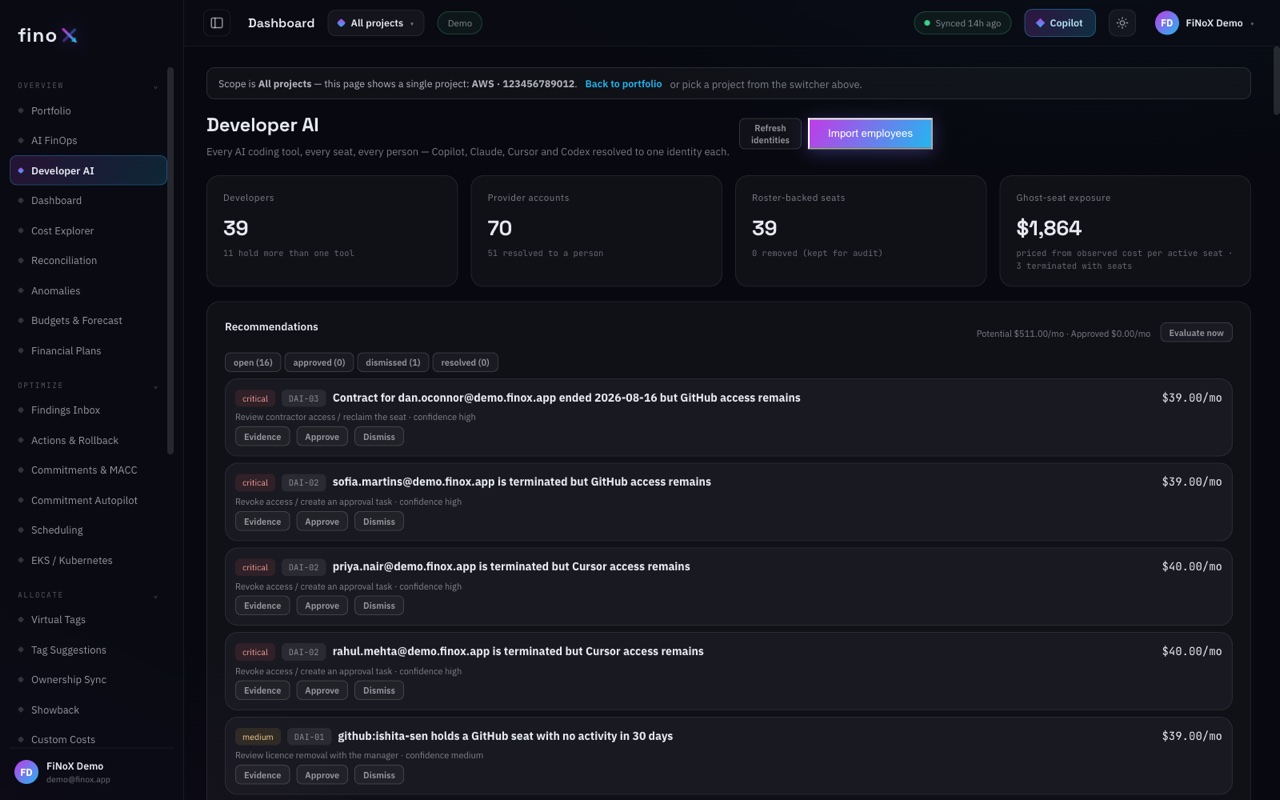Open EKS / Kubernetes page
Viewport: 1280px width, 800px height.
(88, 560)
